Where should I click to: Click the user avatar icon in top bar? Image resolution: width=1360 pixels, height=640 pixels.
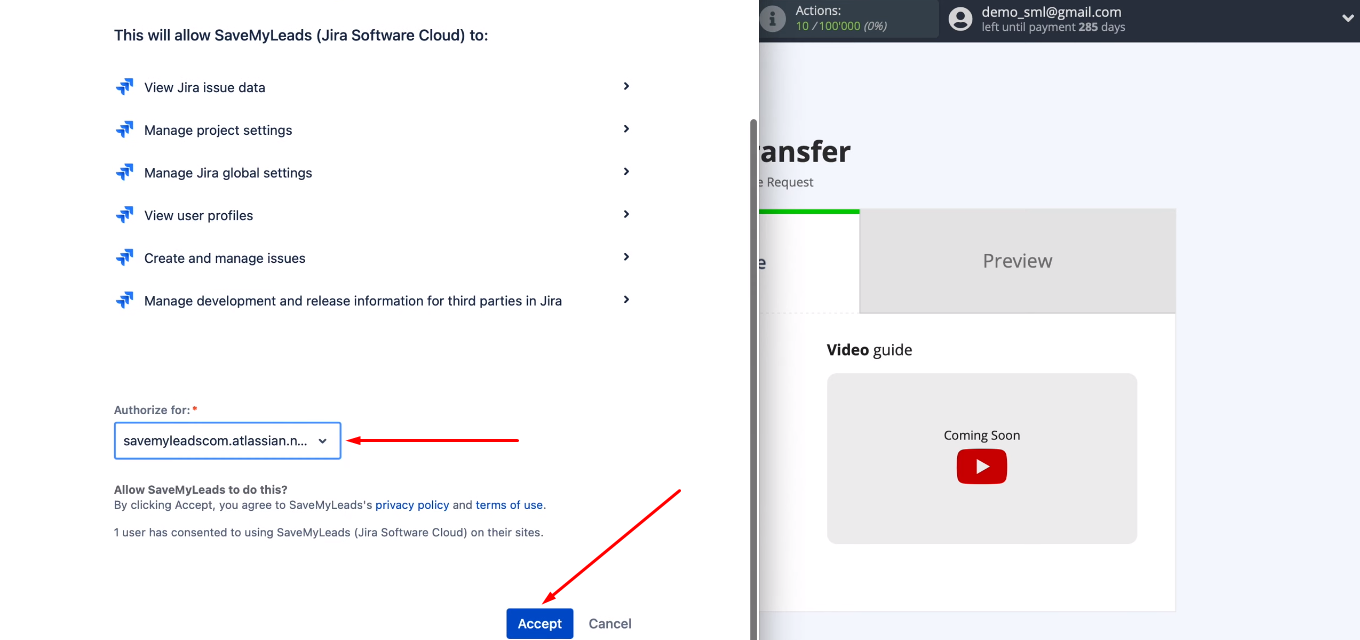tap(961, 19)
